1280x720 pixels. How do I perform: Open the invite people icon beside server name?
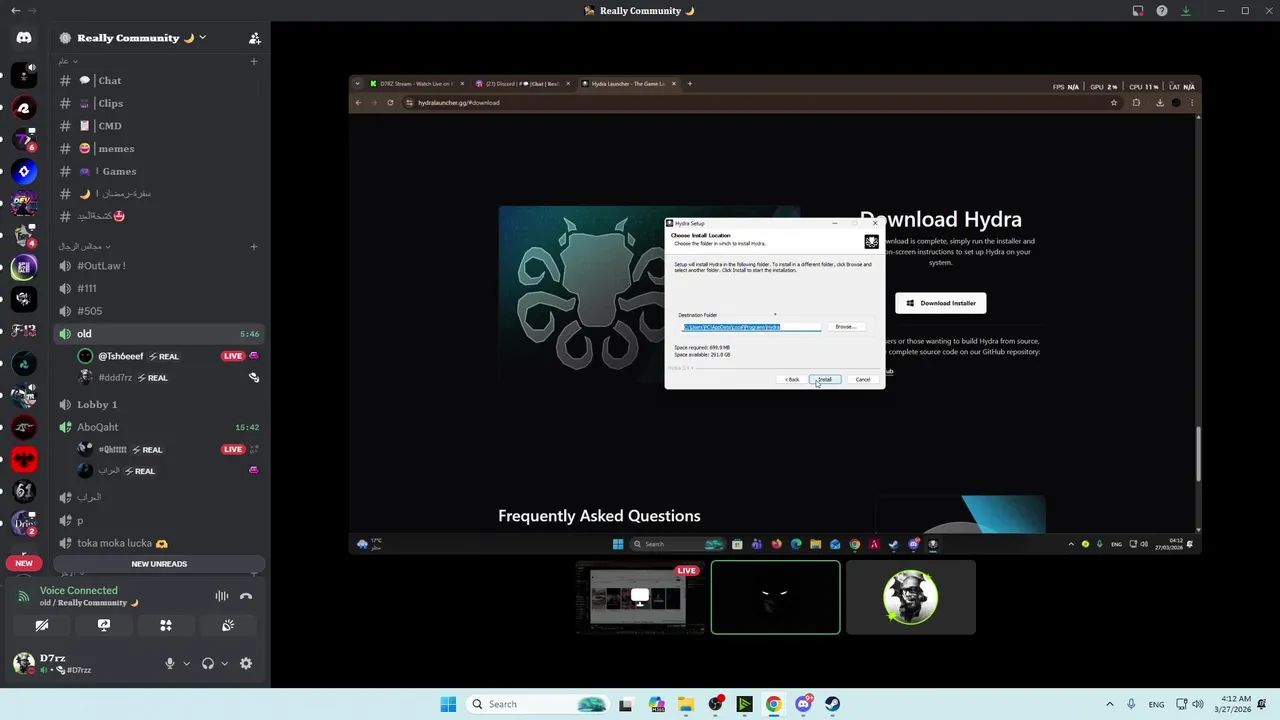click(254, 38)
